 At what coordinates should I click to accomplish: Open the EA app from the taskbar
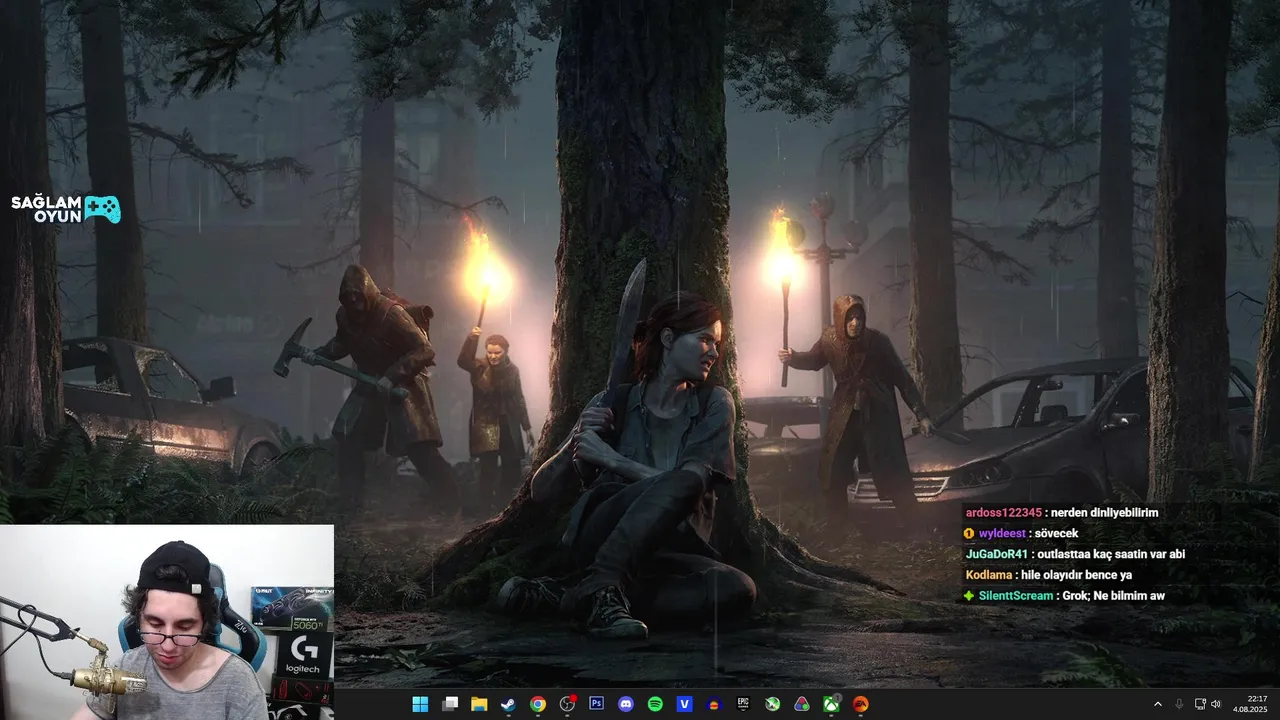coord(860,704)
